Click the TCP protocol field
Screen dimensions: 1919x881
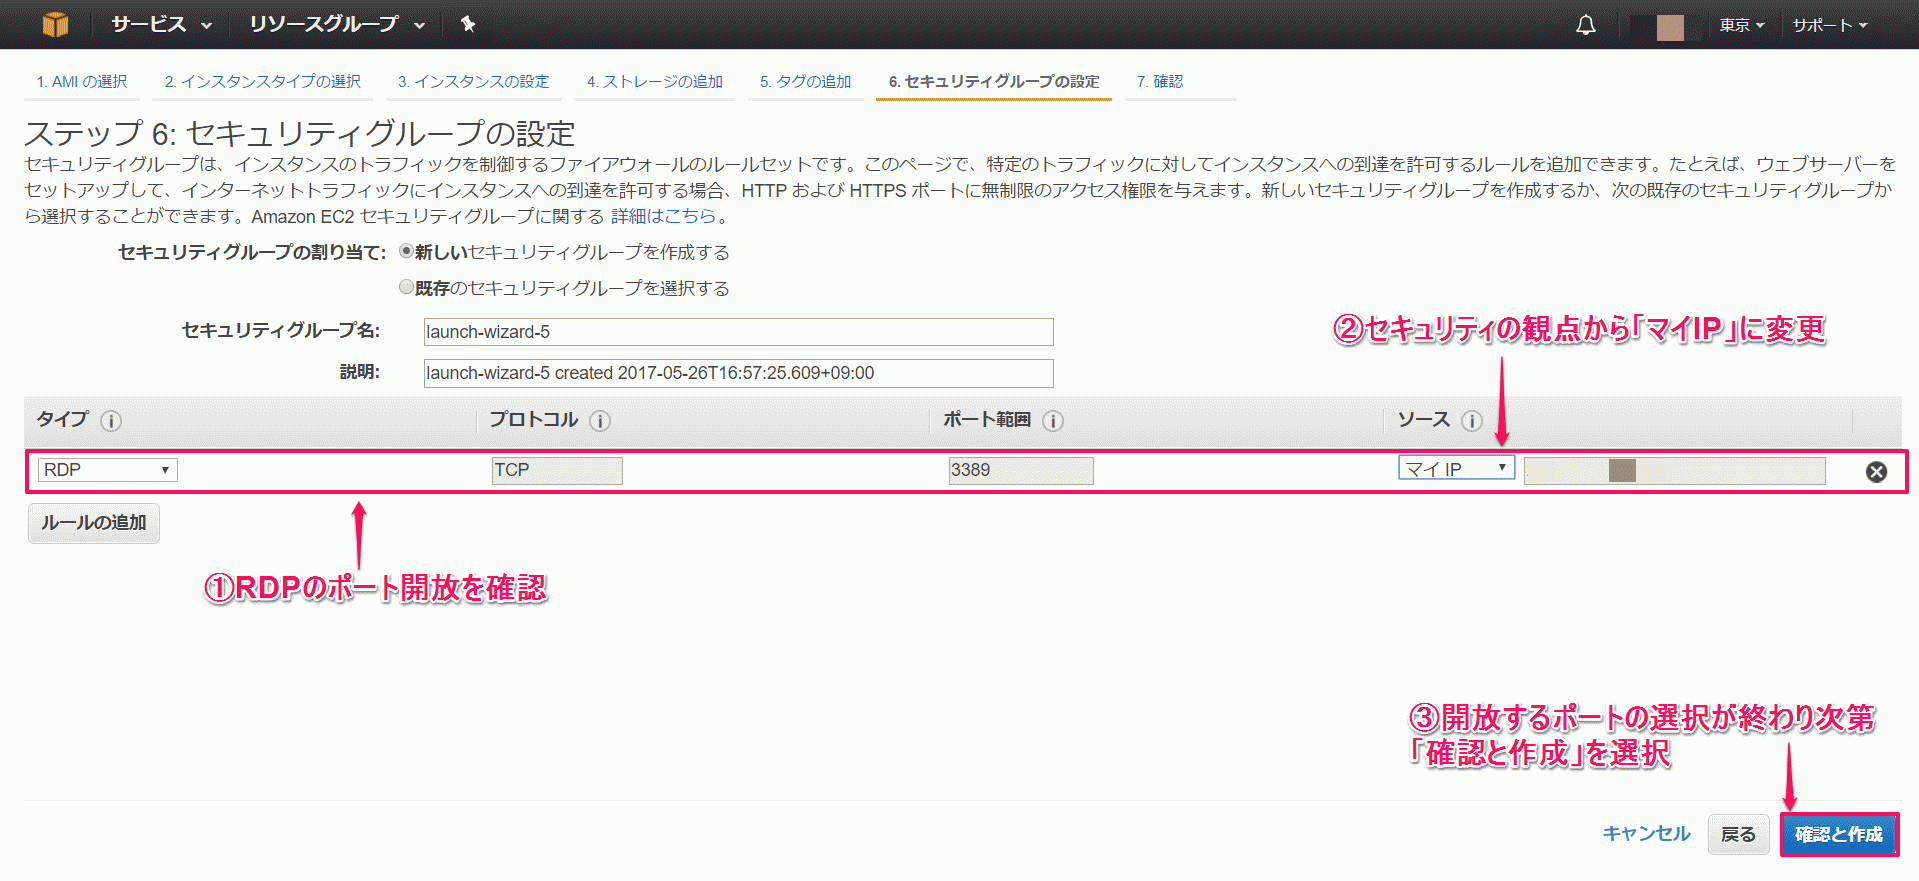[x=557, y=471]
